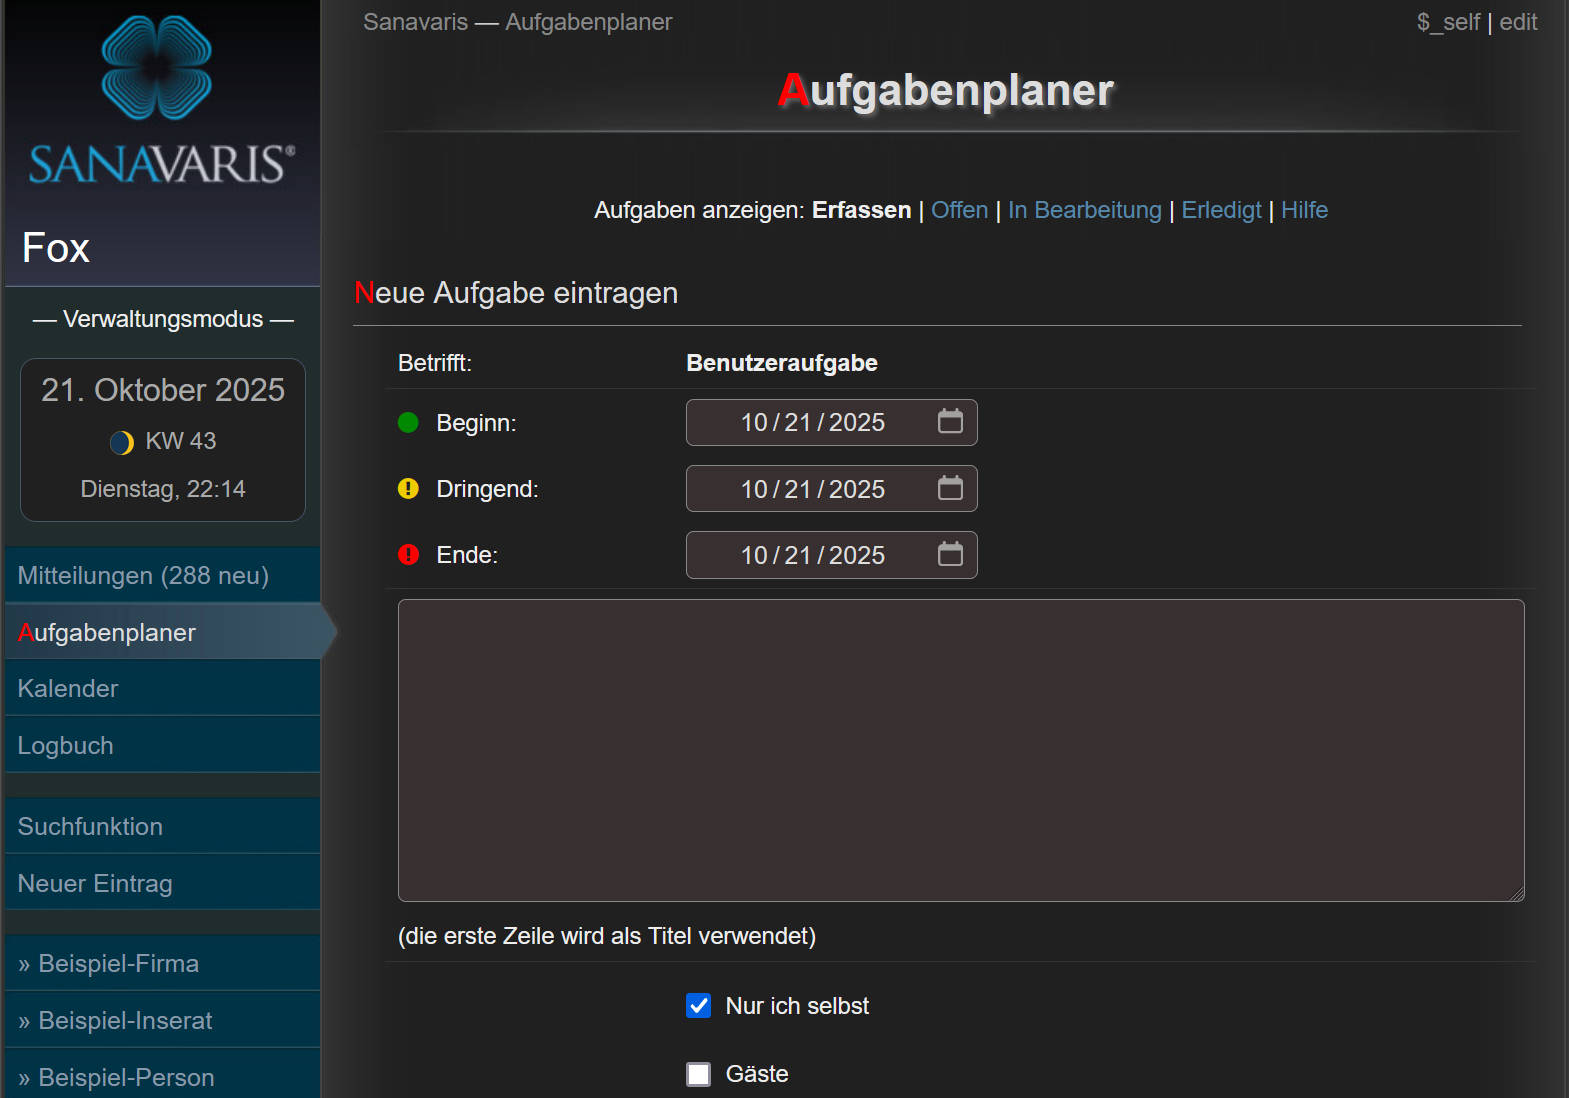Go to Kalender in the sidebar

(x=68, y=689)
